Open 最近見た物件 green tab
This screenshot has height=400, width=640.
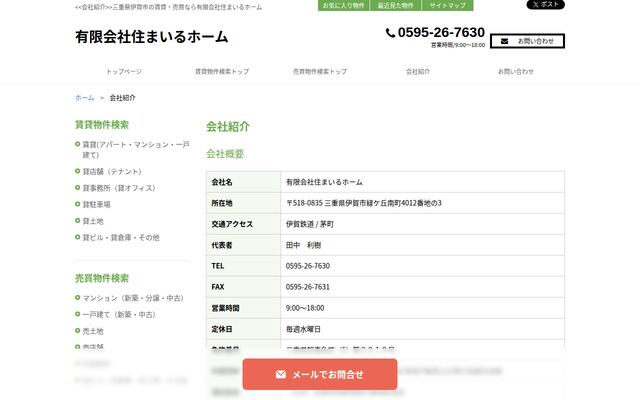[395, 5]
